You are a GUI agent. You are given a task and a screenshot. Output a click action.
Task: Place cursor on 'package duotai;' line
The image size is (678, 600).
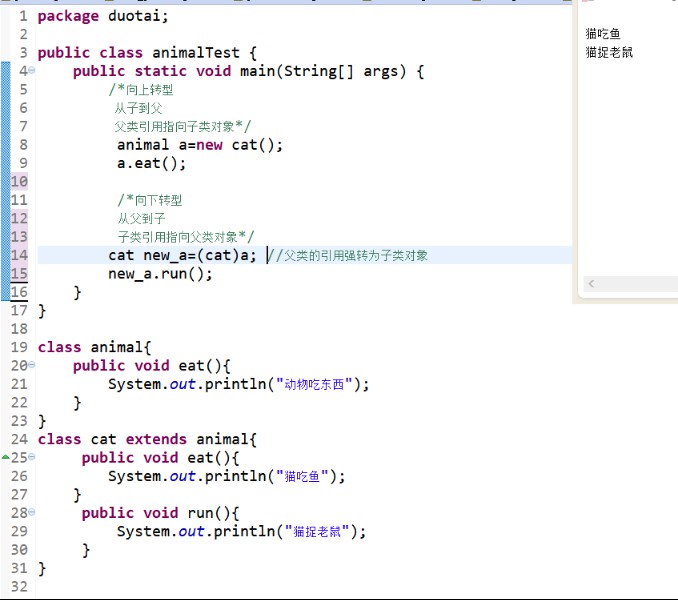point(103,16)
